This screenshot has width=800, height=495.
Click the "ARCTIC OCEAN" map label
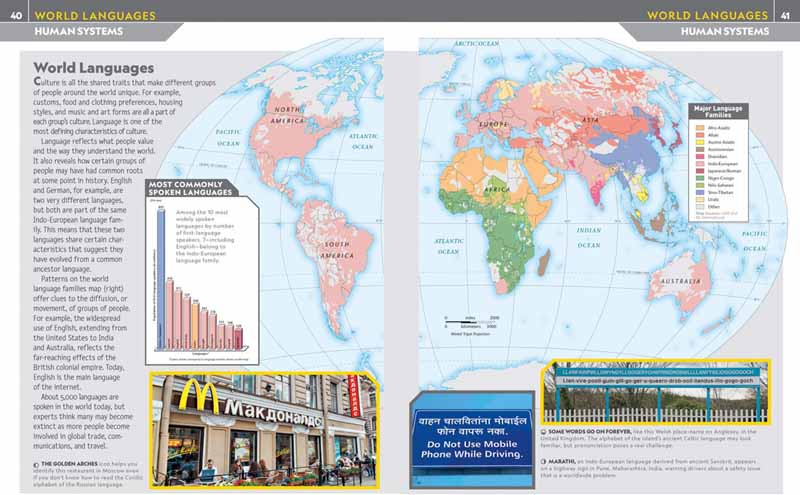tap(477, 44)
